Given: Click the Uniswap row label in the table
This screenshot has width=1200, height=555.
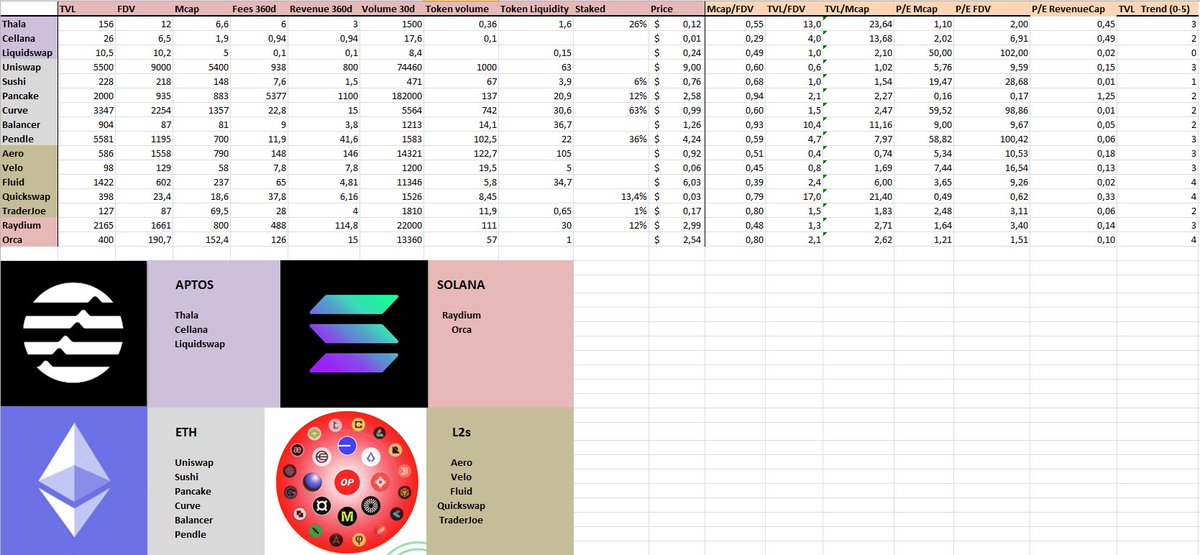Looking at the screenshot, I should (x=29, y=66).
